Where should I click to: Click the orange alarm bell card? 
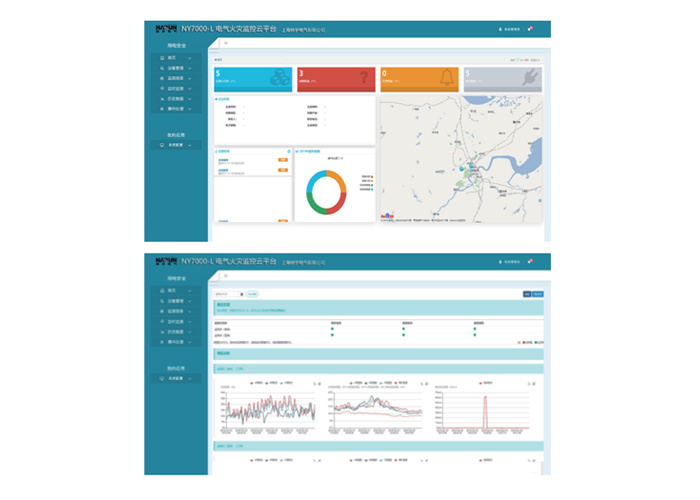tap(419, 78)
